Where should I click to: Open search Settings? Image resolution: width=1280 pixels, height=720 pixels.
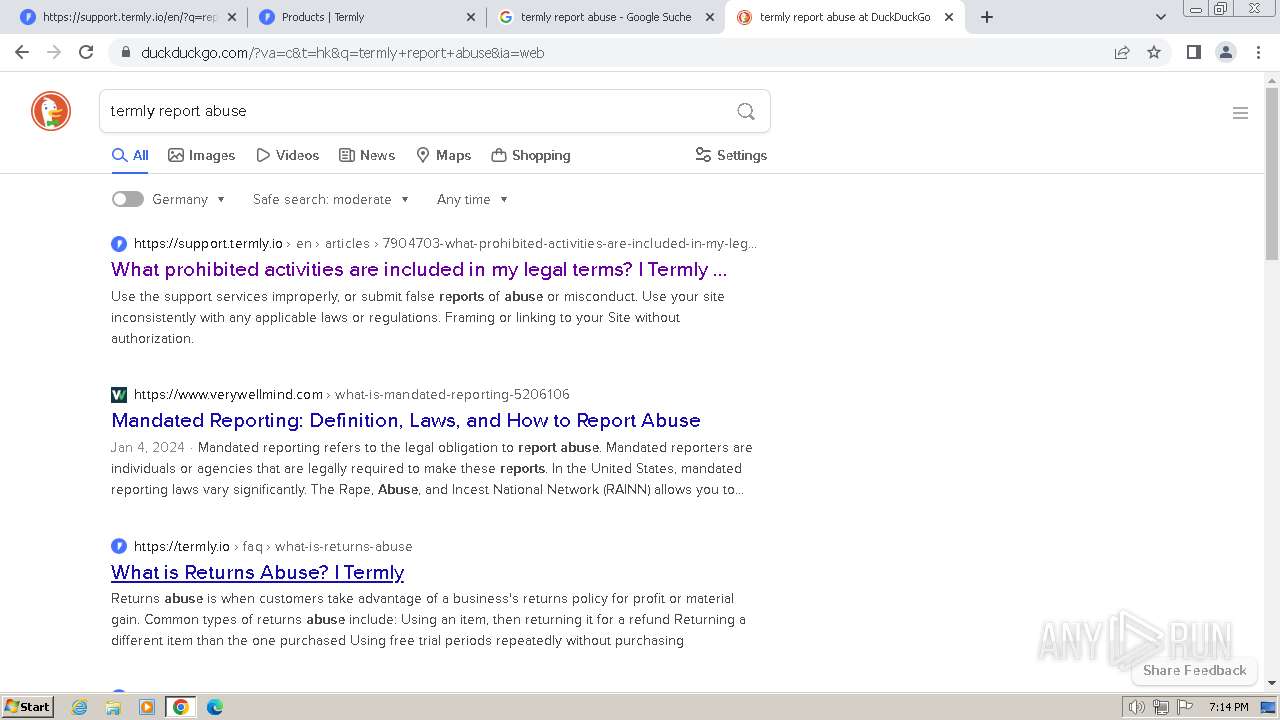731,155
